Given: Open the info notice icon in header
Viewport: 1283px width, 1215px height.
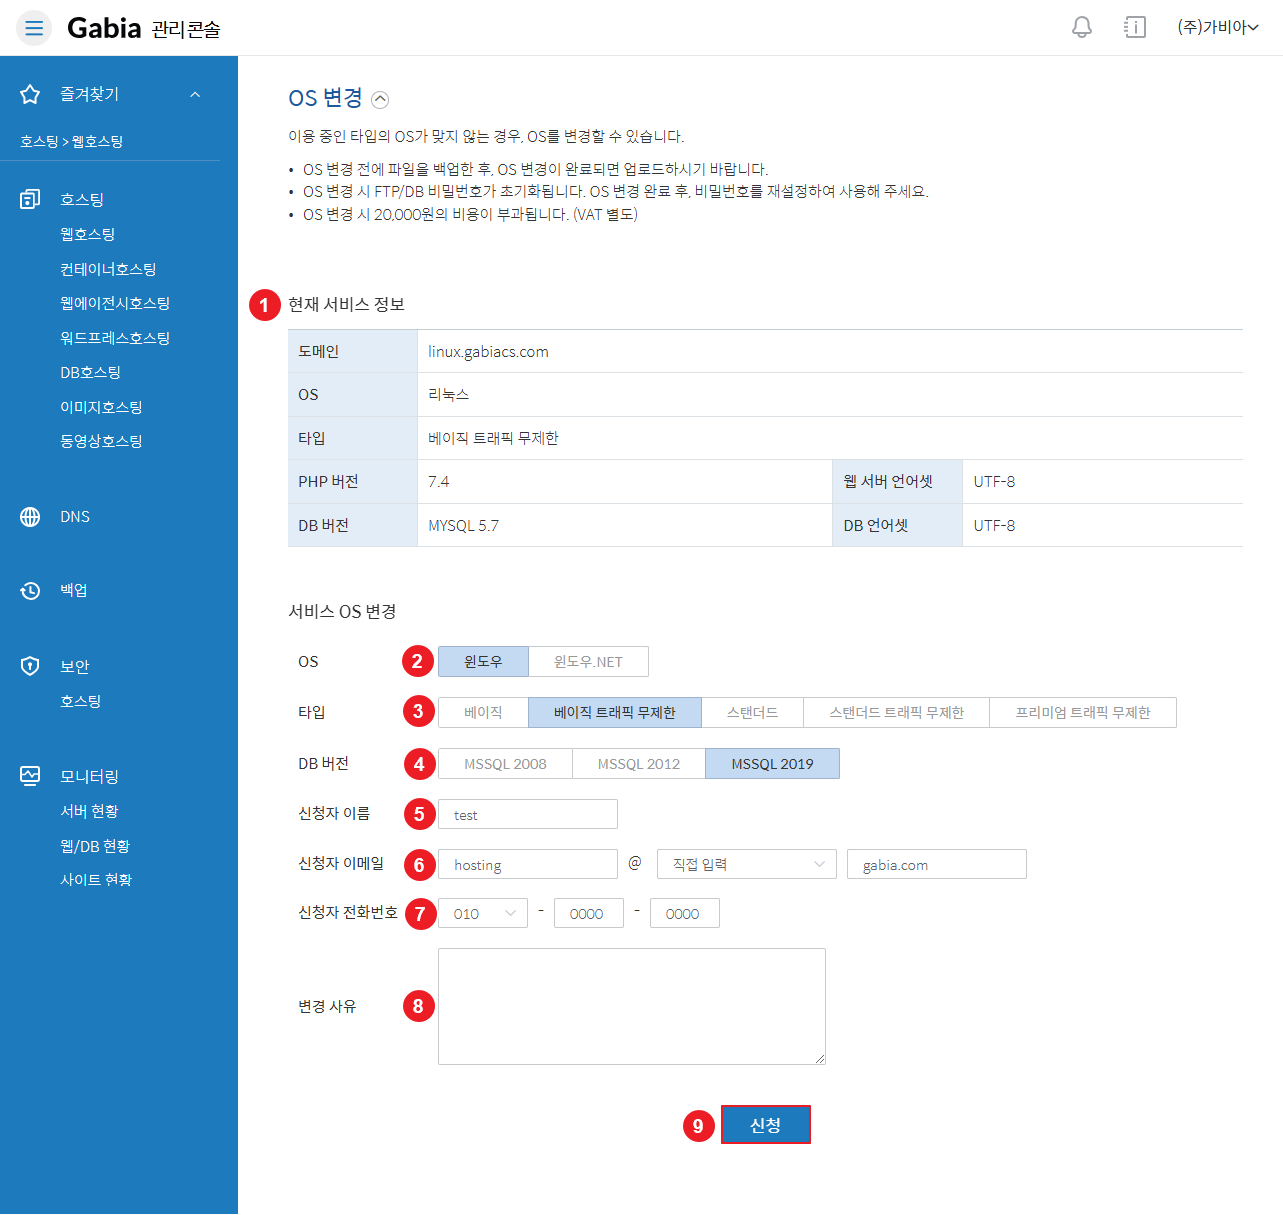Looking at the screenshot, I should click(x=1135, y=27).
